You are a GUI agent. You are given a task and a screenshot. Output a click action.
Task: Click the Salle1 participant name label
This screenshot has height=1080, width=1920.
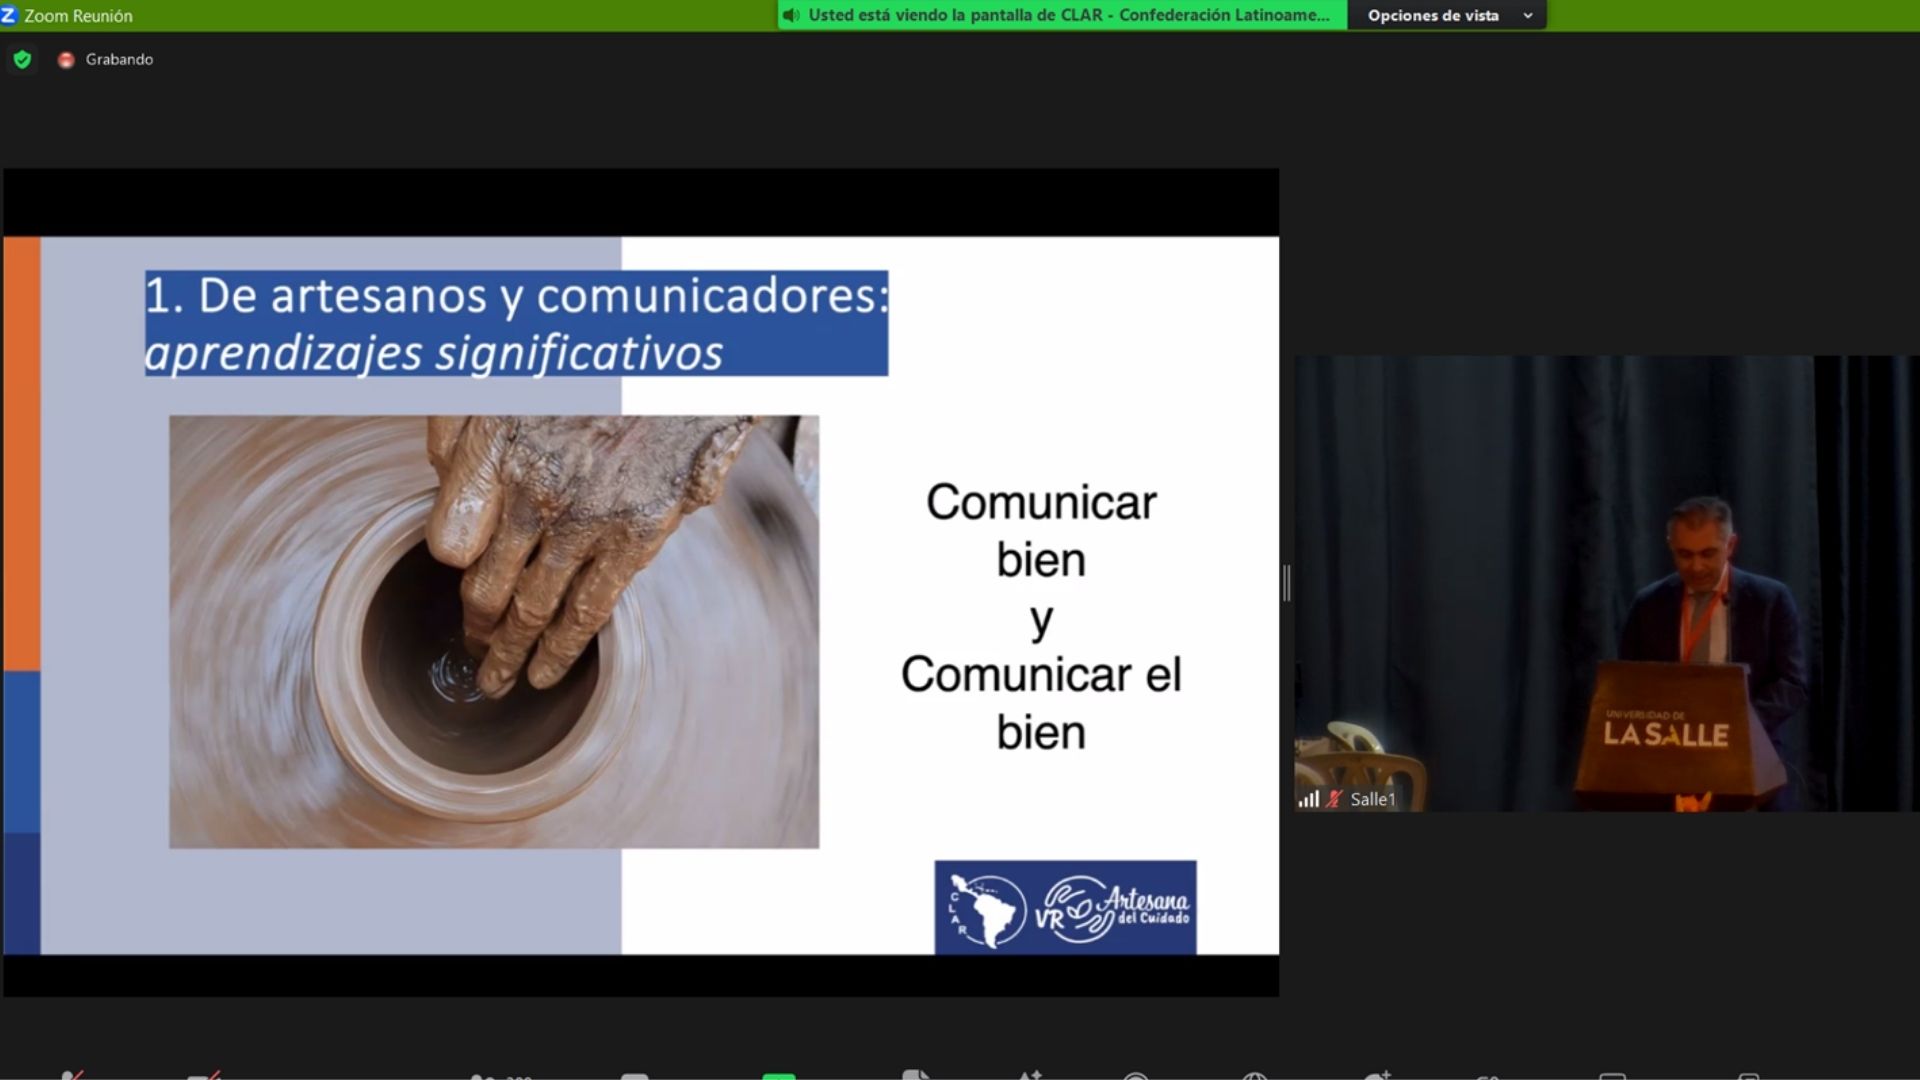[1372, 799]
